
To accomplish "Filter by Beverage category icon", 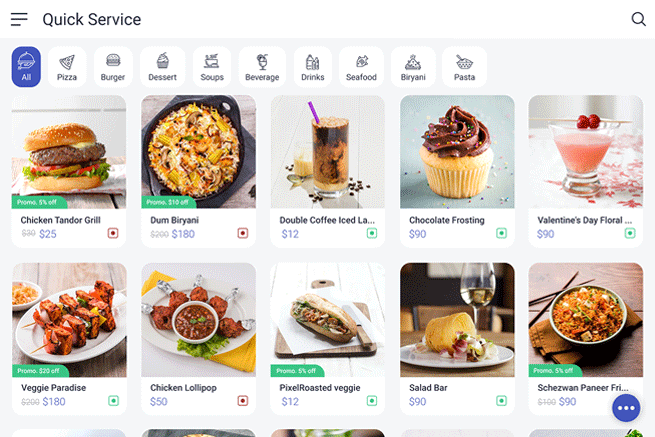I will coord(262,62).
